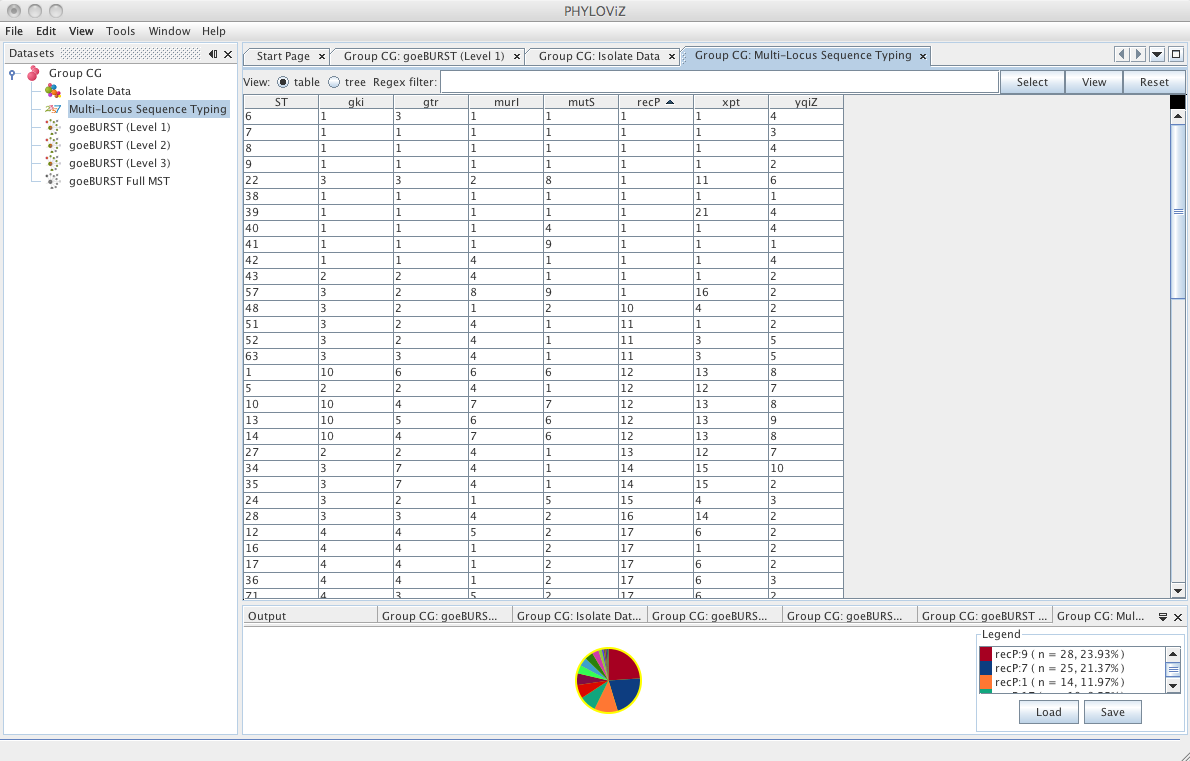Maximize the editor window with the square icon
The image size is (1190, 761).
pyautogui.click(x=1176, y=55)
